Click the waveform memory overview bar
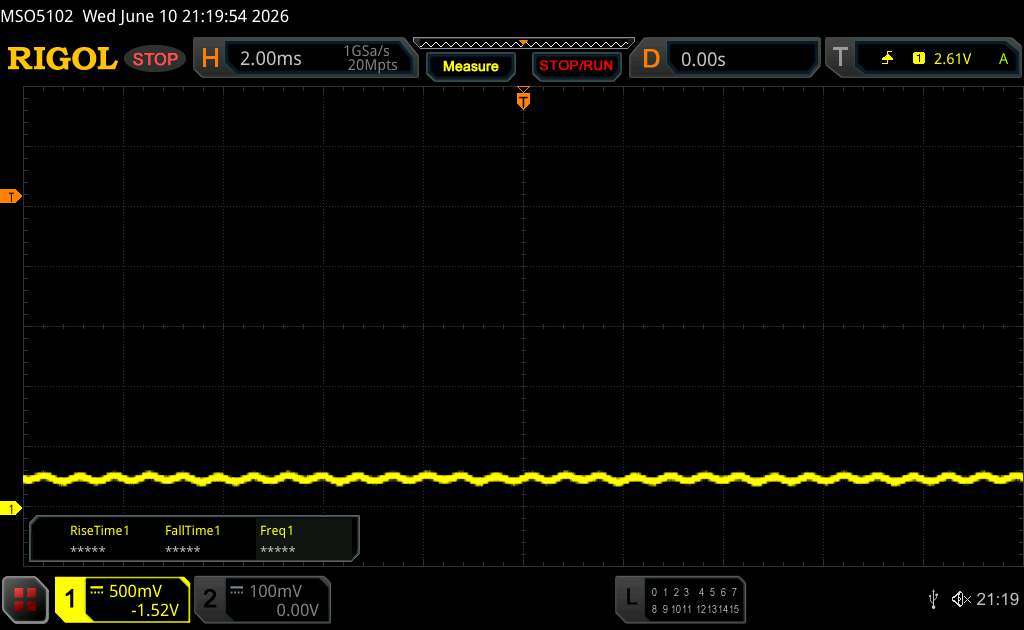 (524, 44)
